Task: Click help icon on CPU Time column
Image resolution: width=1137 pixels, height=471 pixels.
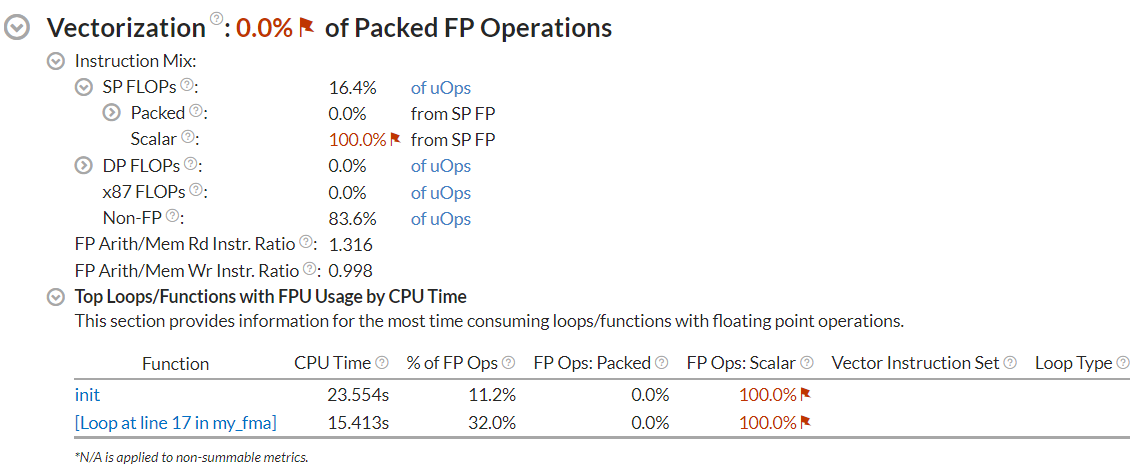Action: click(381, 363)
